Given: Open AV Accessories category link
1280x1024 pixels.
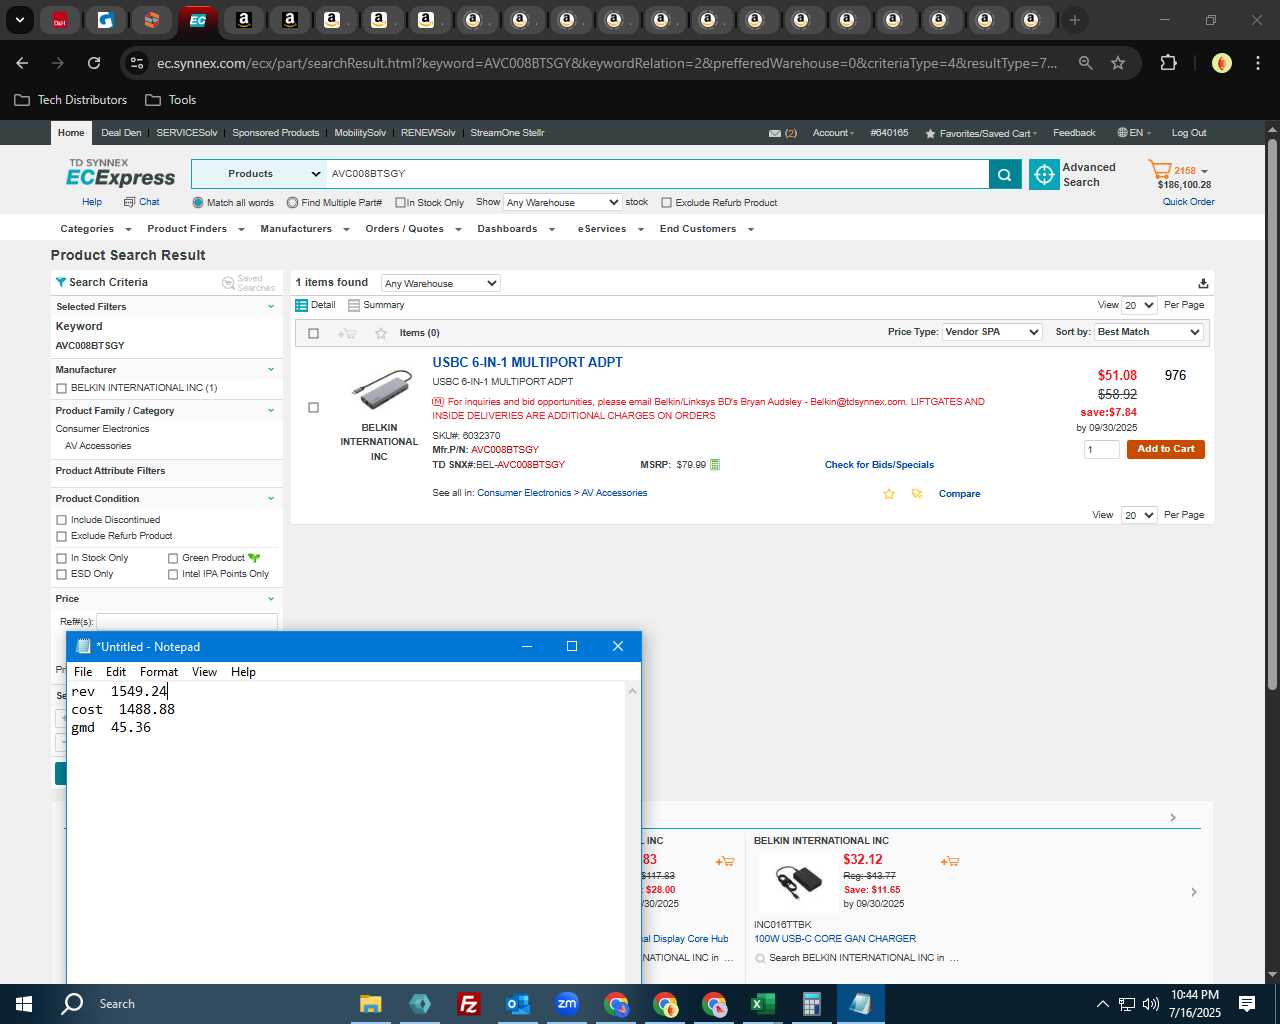Looking at the screenshot, I should click(614, 493).
